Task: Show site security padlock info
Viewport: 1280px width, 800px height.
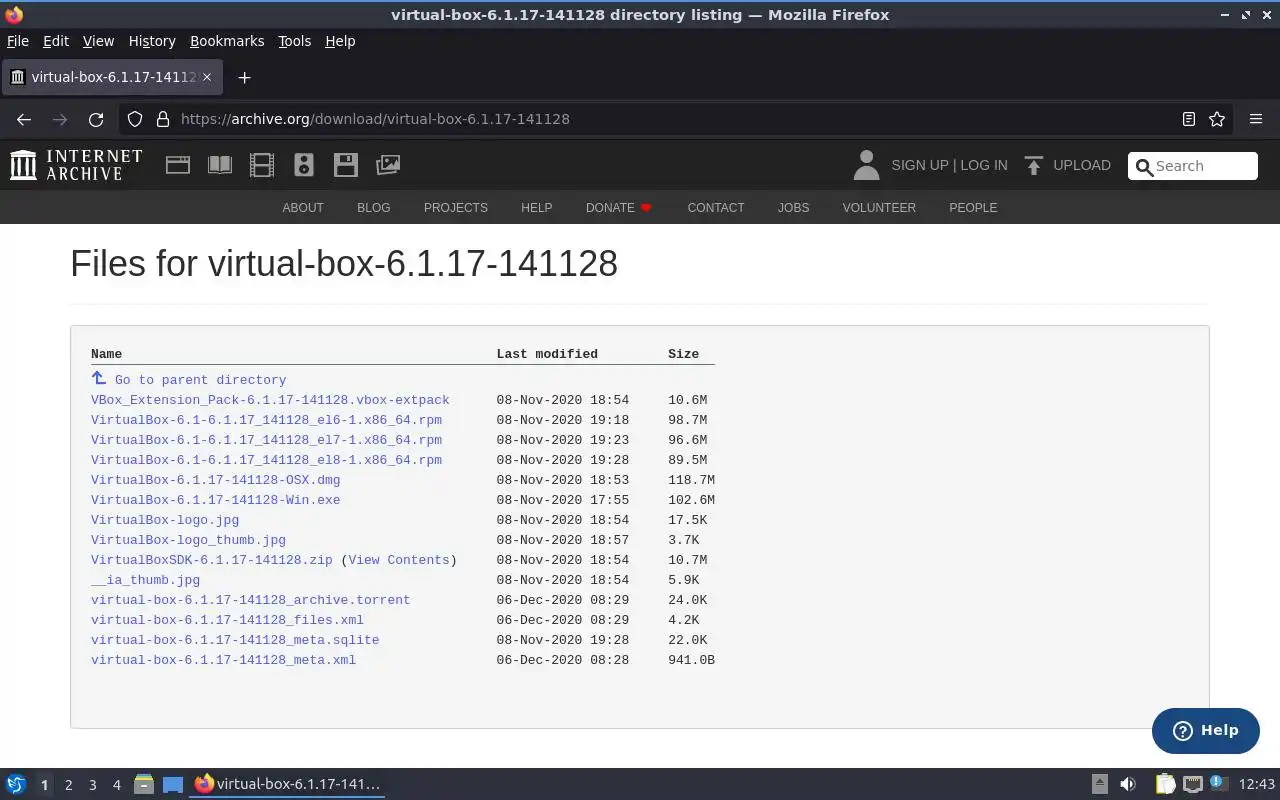Action: coord(163,119)
